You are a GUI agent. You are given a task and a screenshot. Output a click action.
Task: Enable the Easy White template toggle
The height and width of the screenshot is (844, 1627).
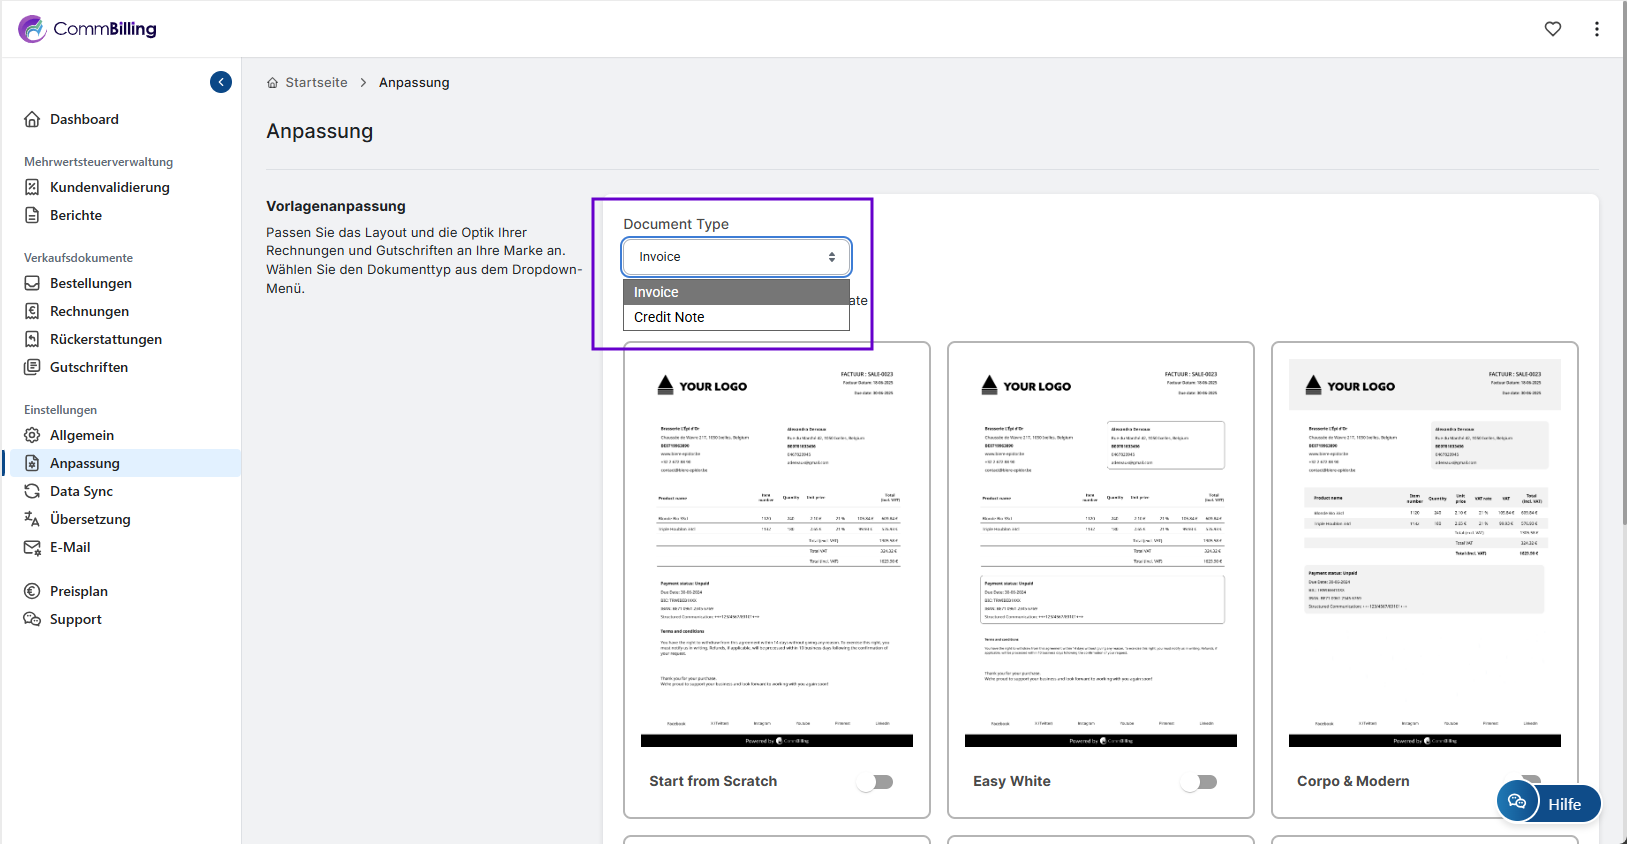point(1199,782)
